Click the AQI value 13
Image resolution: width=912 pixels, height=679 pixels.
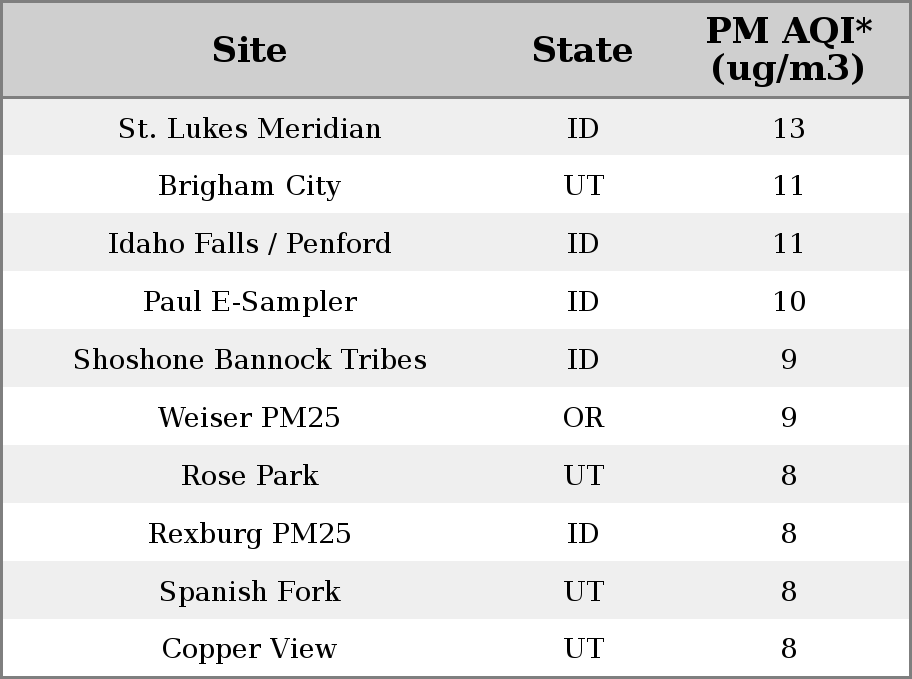789,129
